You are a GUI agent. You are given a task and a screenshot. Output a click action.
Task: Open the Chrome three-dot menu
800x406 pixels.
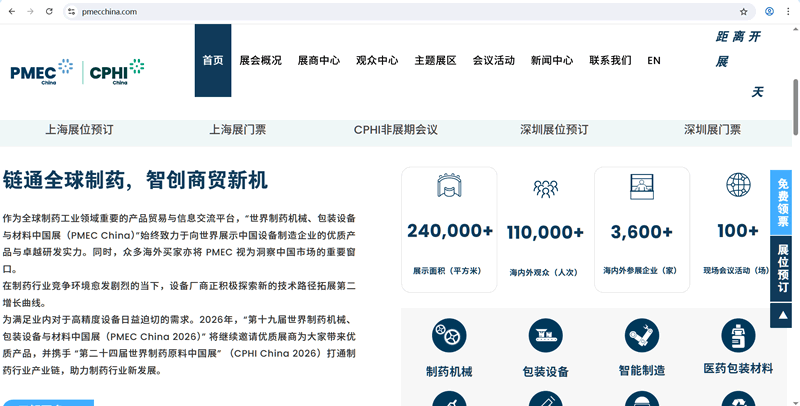[788, 12]
